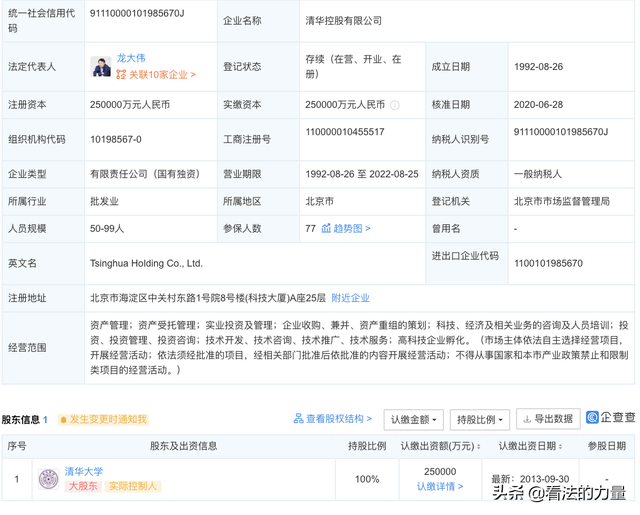
Task: Select registration authority 北京市市场监督管理局
Action: click(562, 201)
